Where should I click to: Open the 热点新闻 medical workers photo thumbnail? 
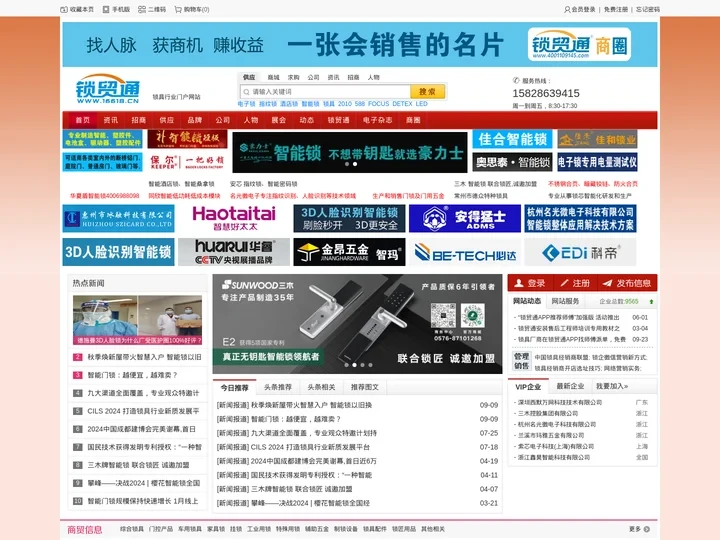137,320
